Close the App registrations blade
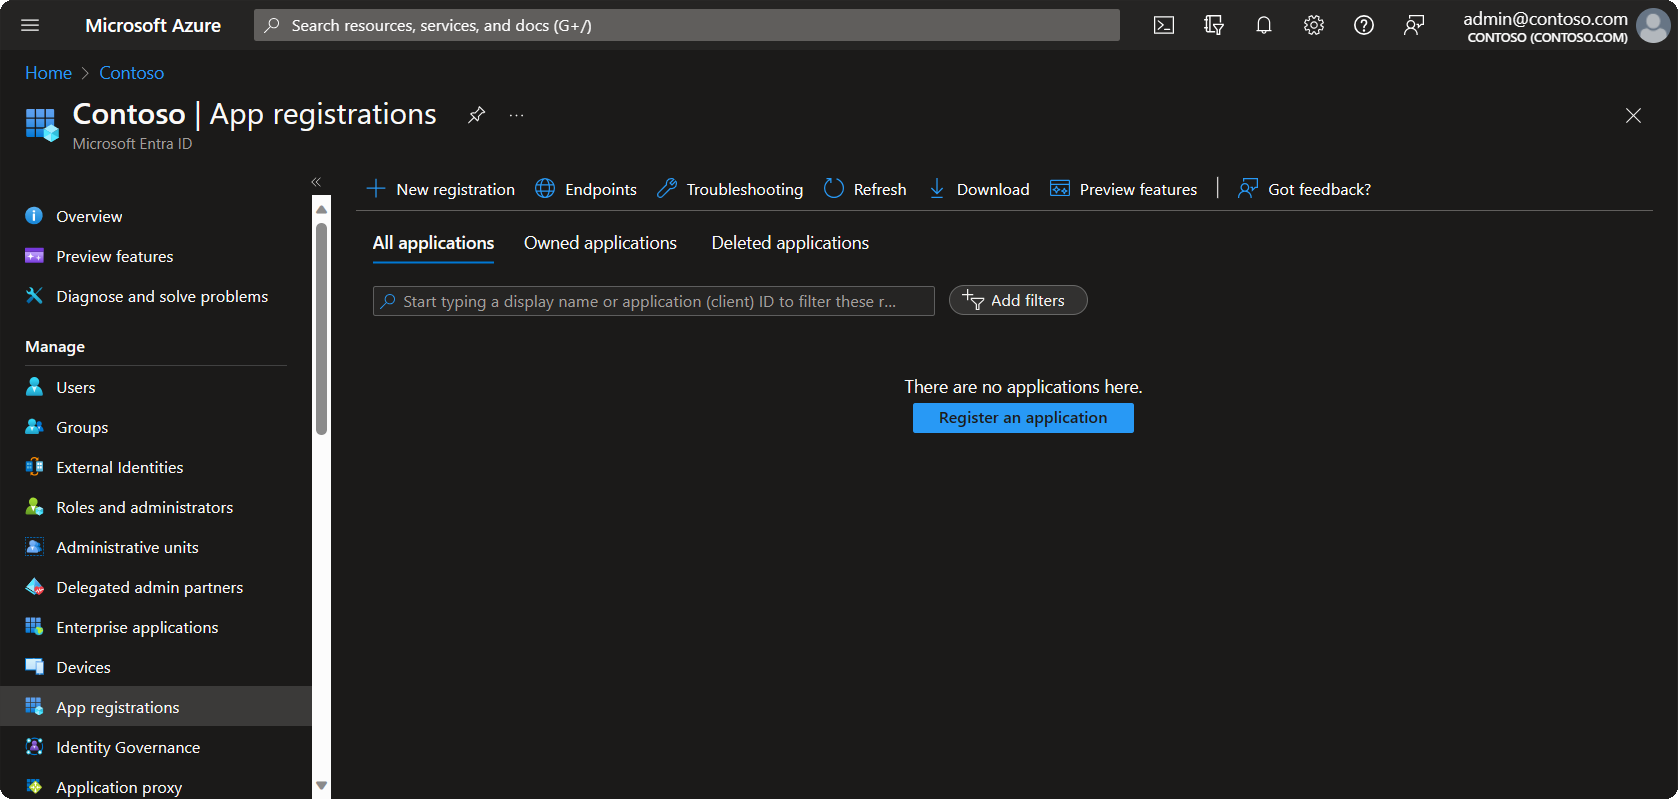This screenshot has height=799, width=1678. click(x=1633, y=116)
